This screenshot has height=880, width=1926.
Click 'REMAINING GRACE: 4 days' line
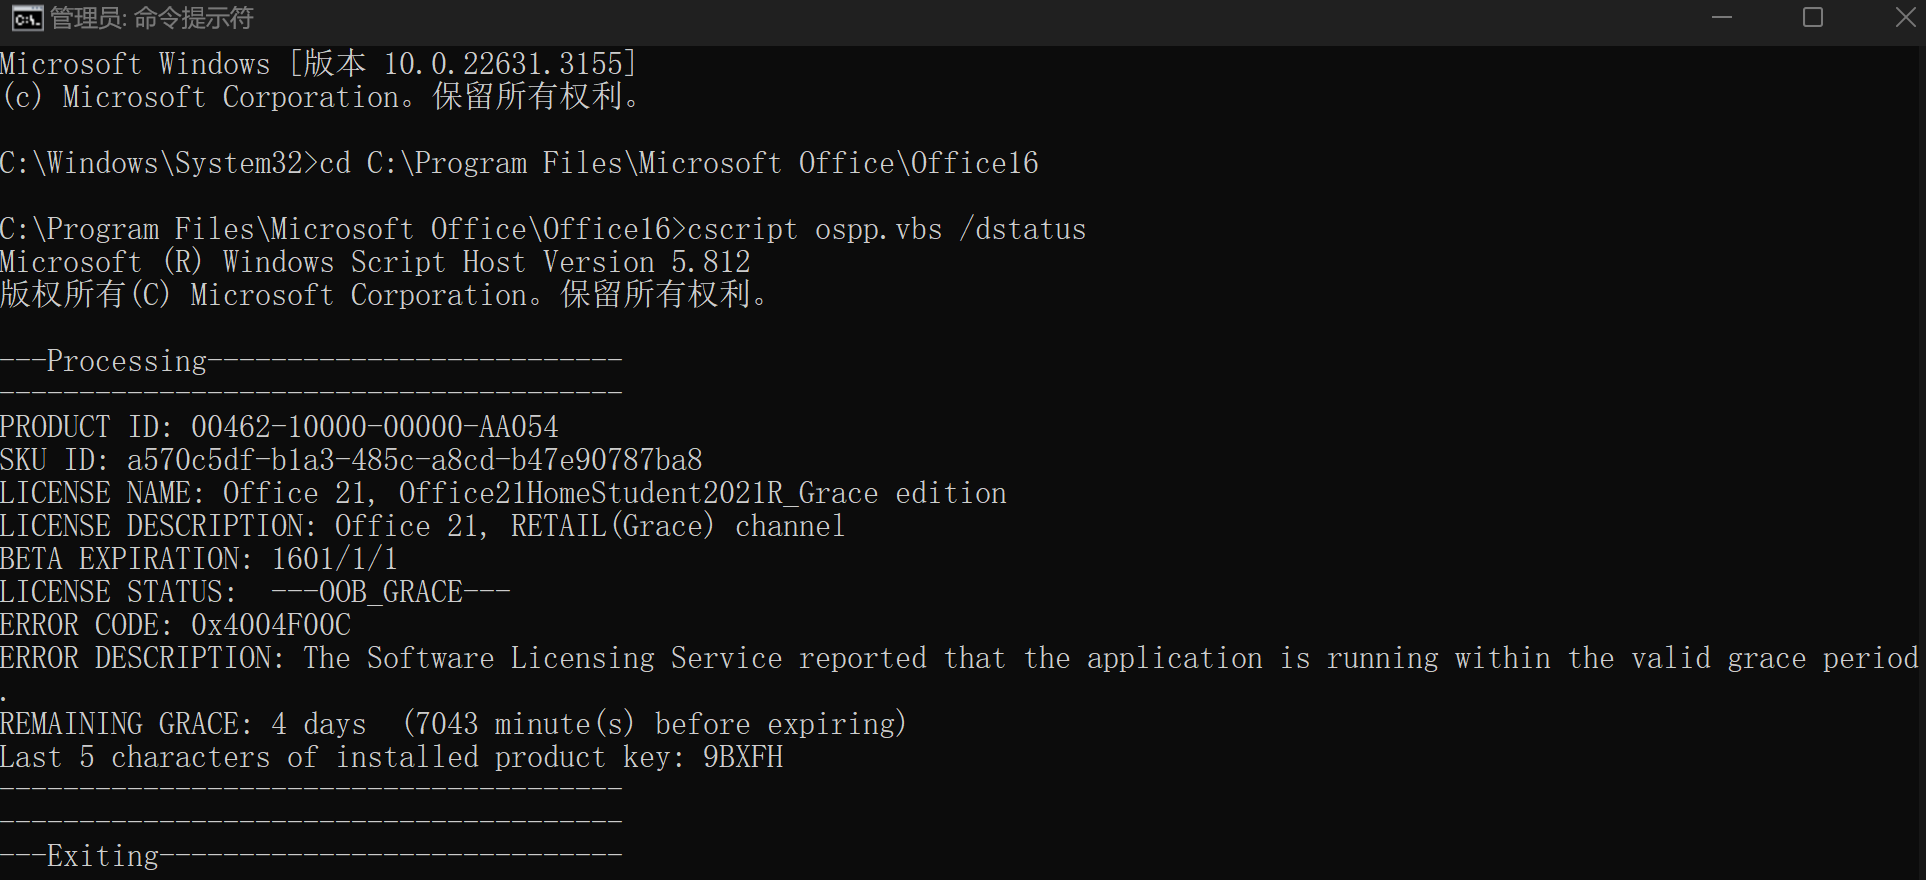453,724
